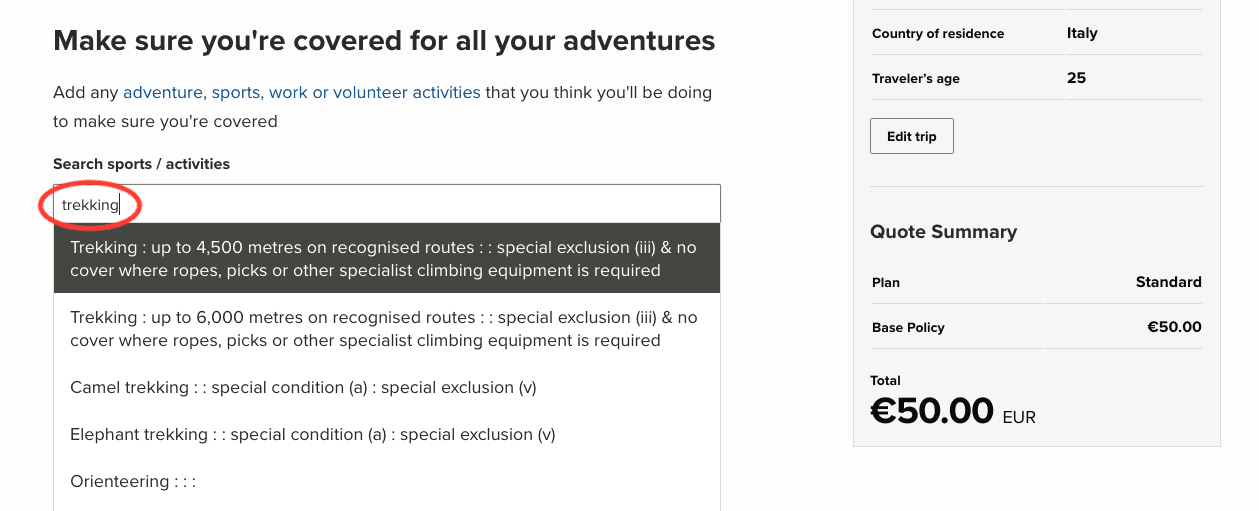Click the Italy country of residence value
Viewport: 1259px width, 511px height.
tap(1082, 33)
